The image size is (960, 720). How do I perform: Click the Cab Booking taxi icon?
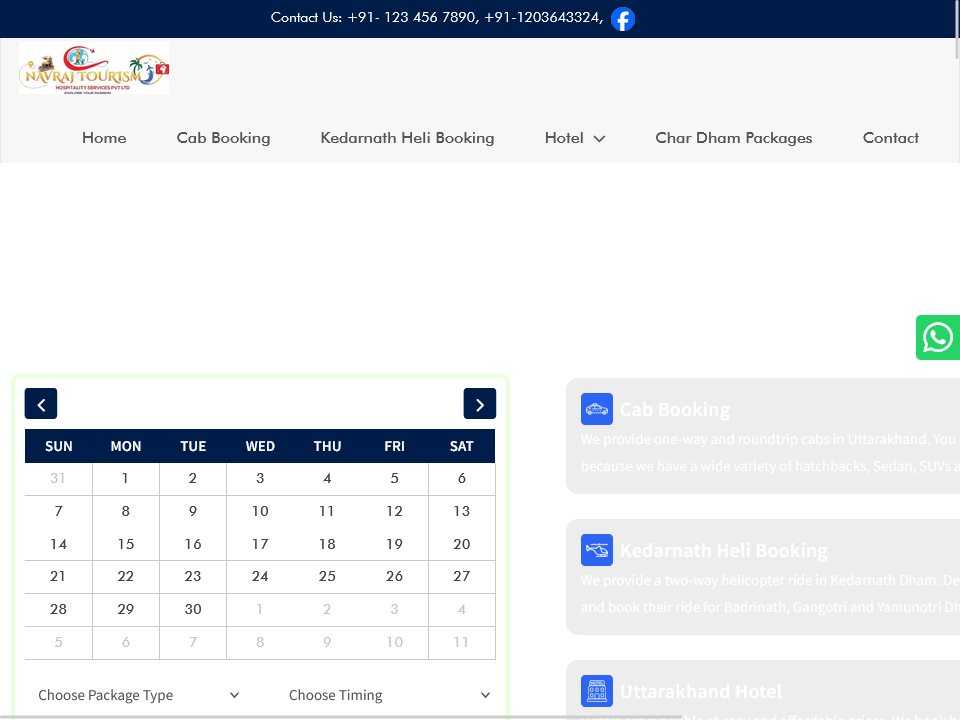[597, 409]
